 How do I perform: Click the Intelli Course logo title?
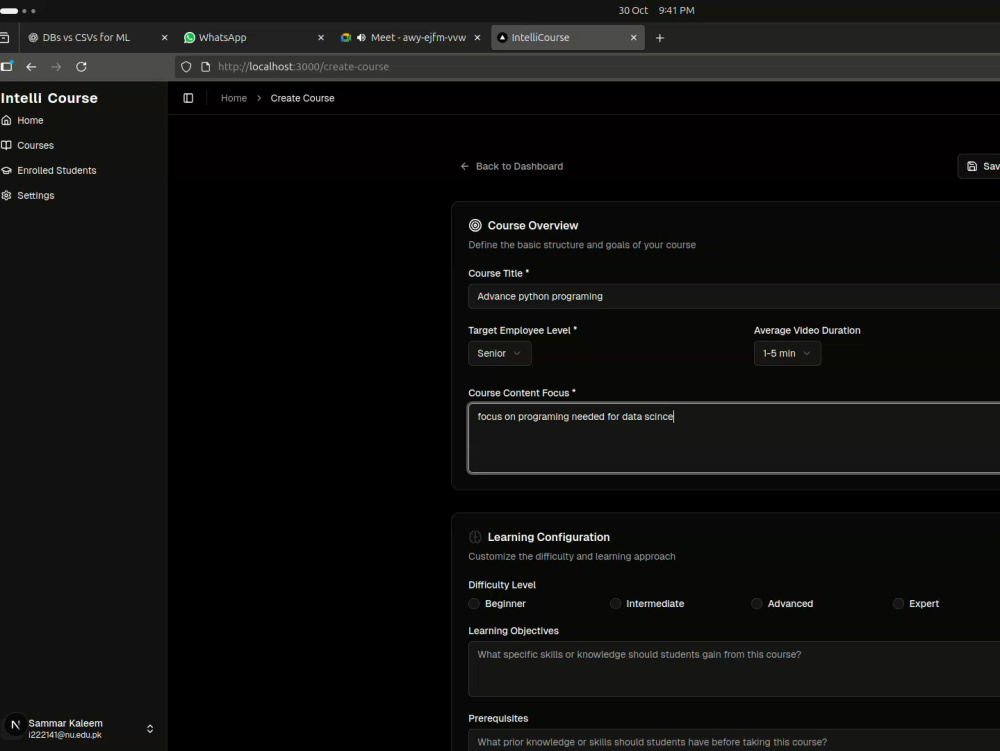click(49, 98)
